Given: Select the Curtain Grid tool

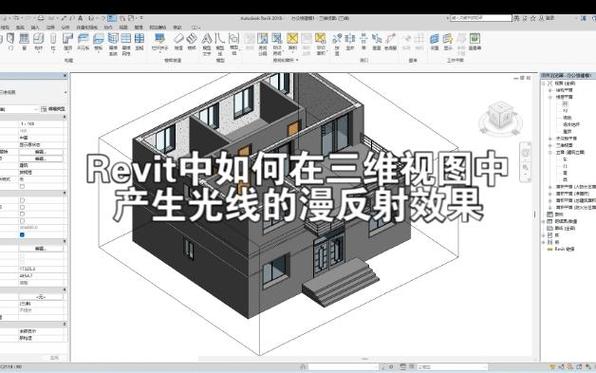Looking at the screenshot, I should [x=126, y=43].
